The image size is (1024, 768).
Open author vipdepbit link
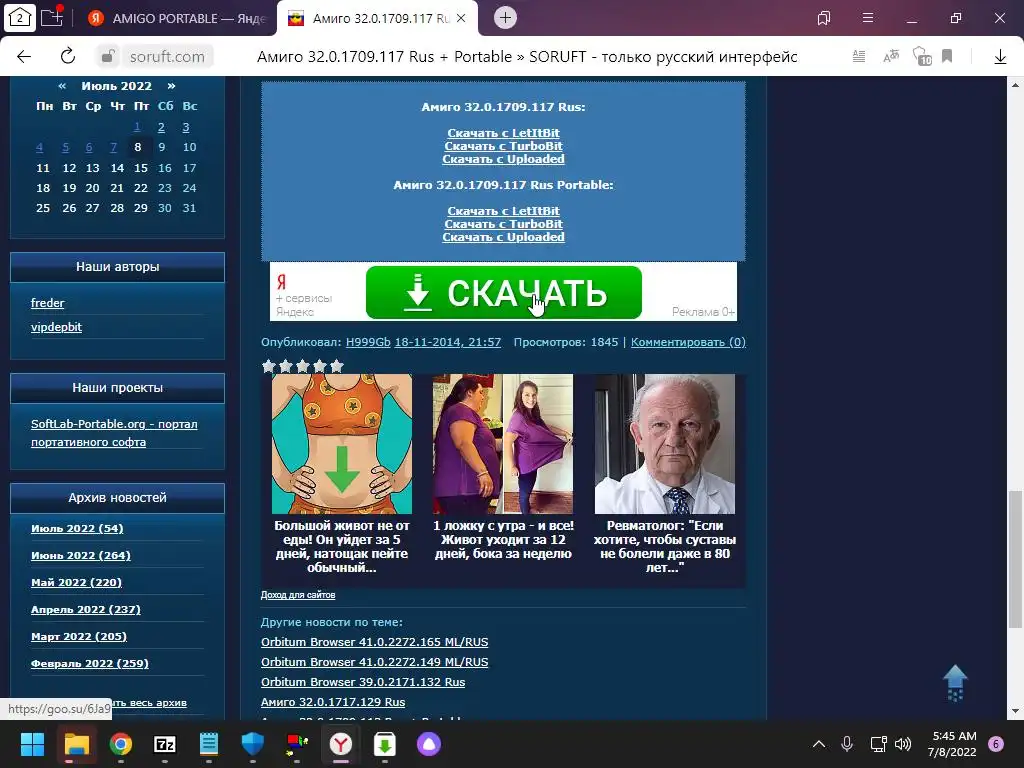point(56,327)
